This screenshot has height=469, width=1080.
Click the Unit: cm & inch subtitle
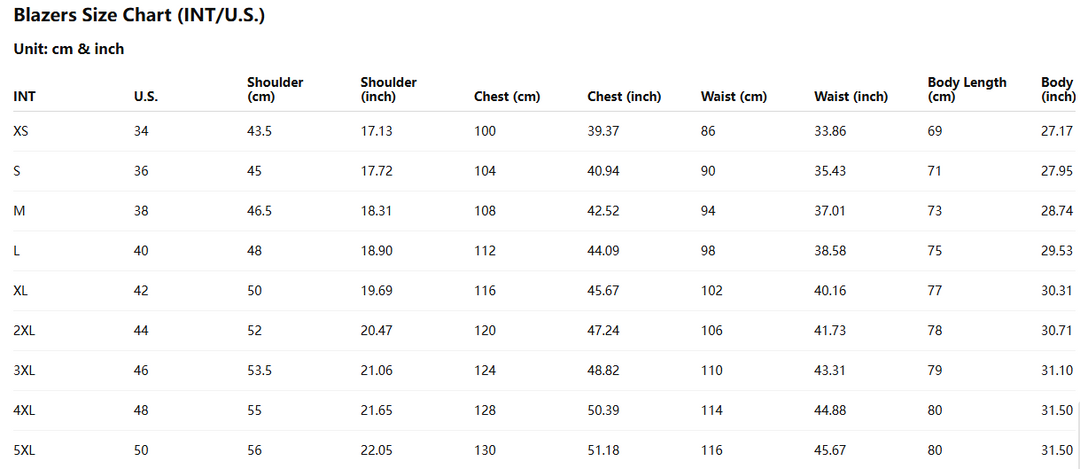[69, 49]
